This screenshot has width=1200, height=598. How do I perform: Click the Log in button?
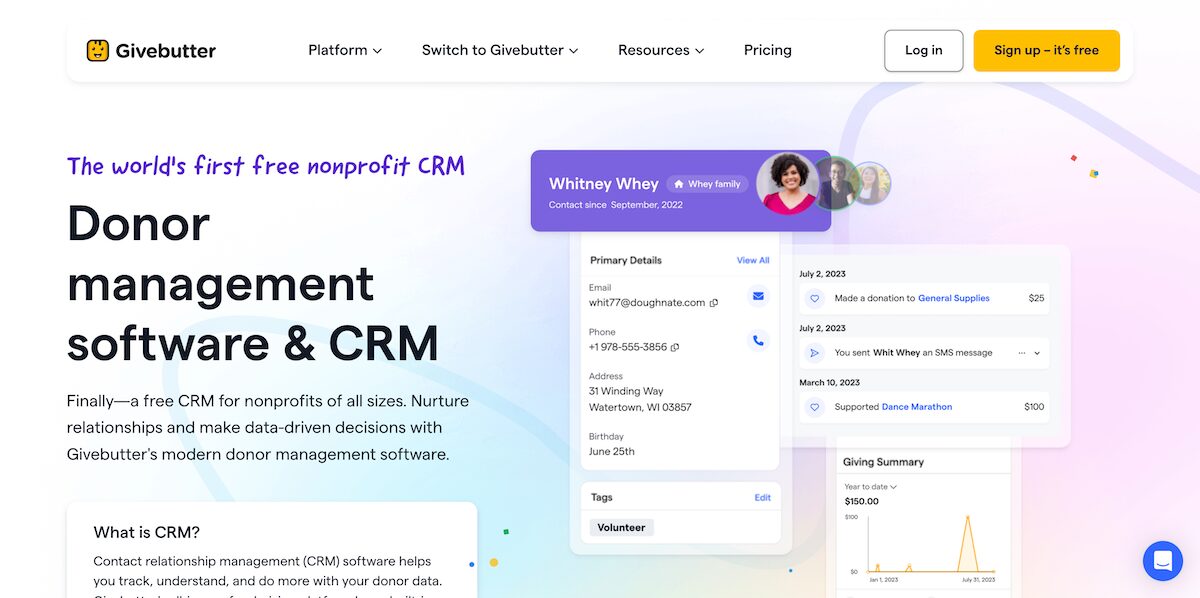923,50
